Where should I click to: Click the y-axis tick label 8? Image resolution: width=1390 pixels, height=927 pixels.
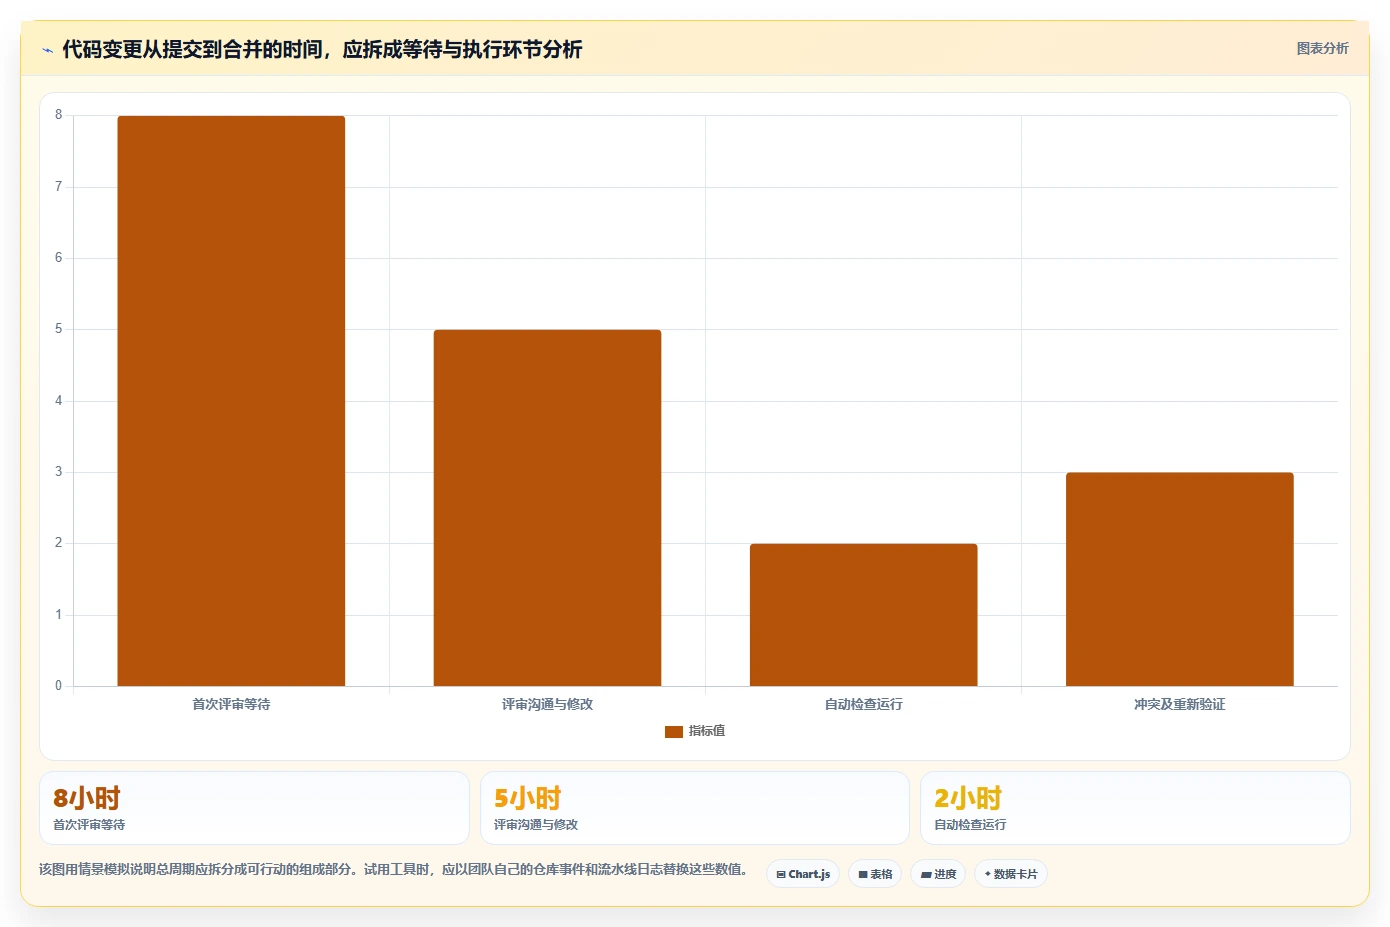(58, 115)
